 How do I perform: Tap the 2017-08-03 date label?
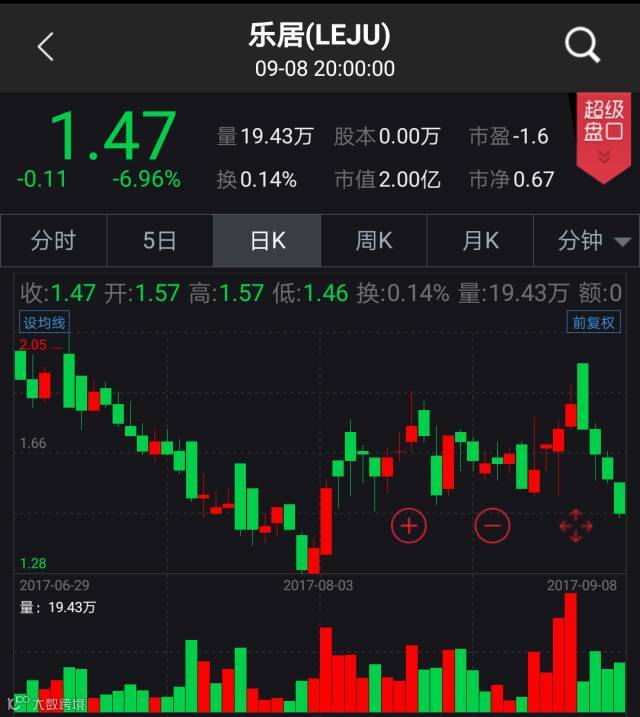click(318, 585)
